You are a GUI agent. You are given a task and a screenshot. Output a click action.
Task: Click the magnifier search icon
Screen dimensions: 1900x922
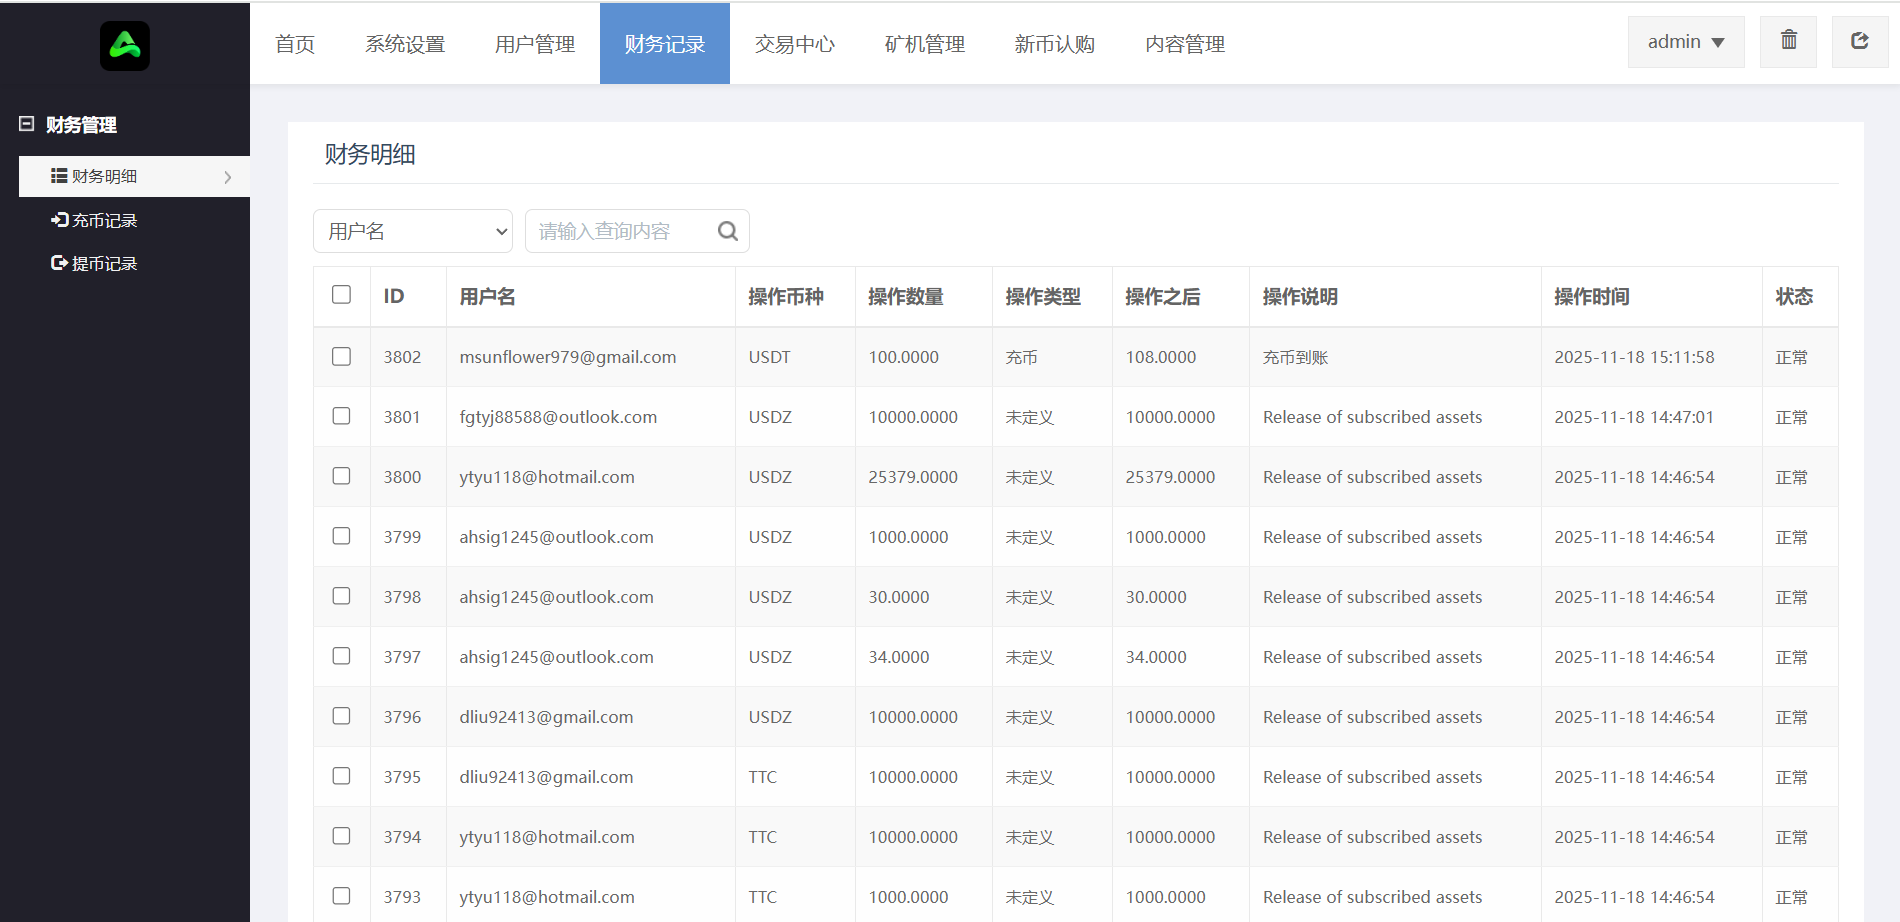(x=727, y=231)
